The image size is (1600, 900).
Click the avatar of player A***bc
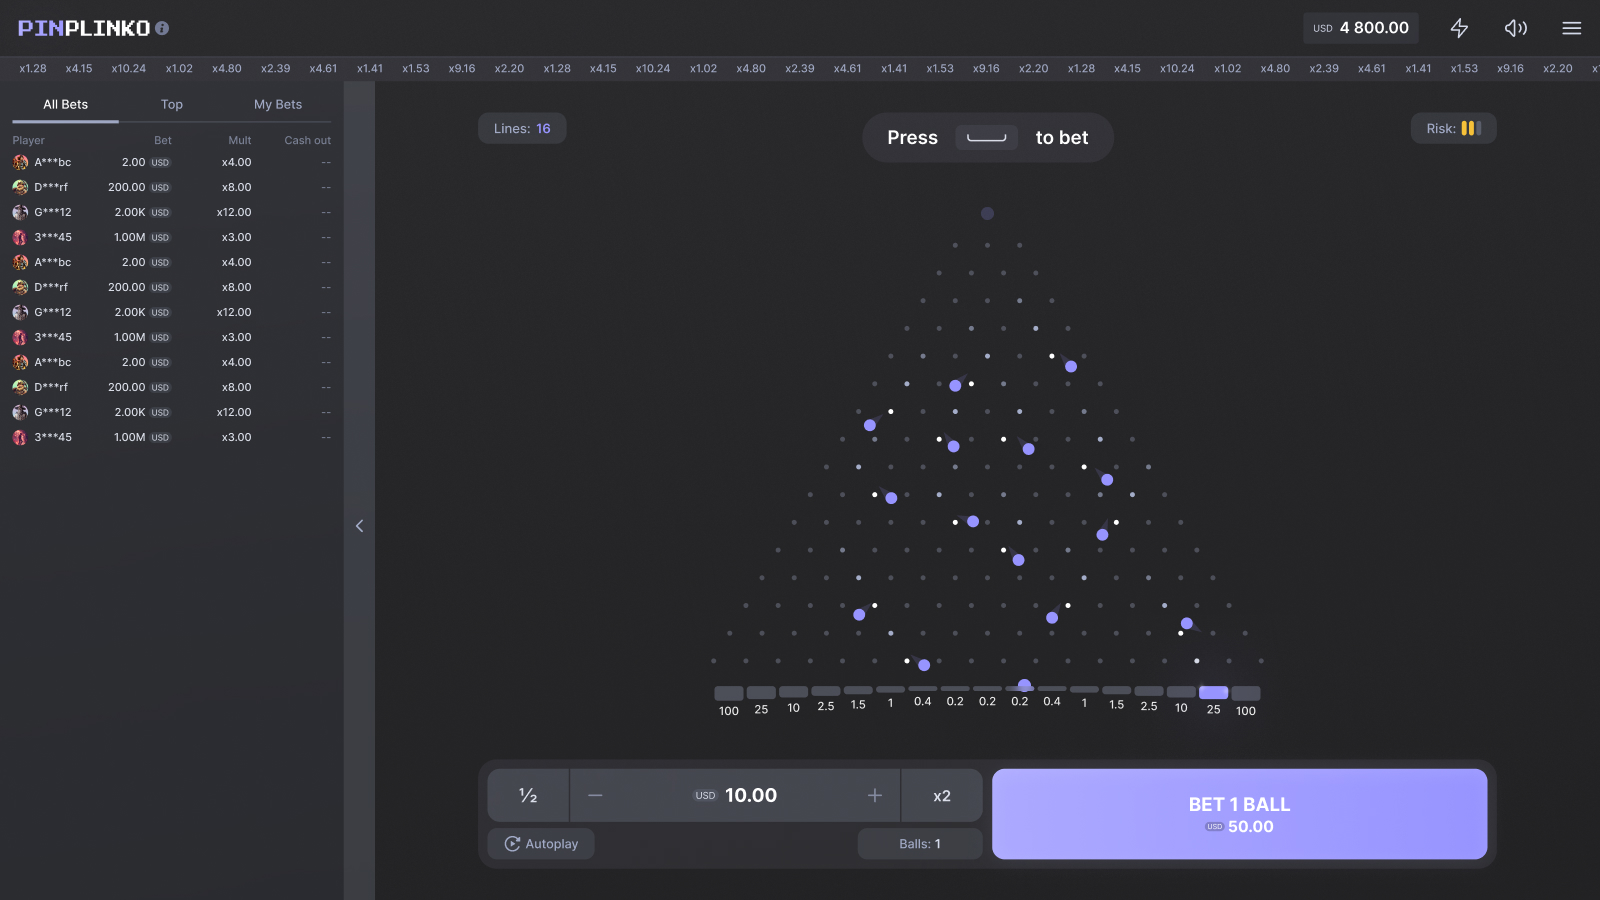pos(20,162)
